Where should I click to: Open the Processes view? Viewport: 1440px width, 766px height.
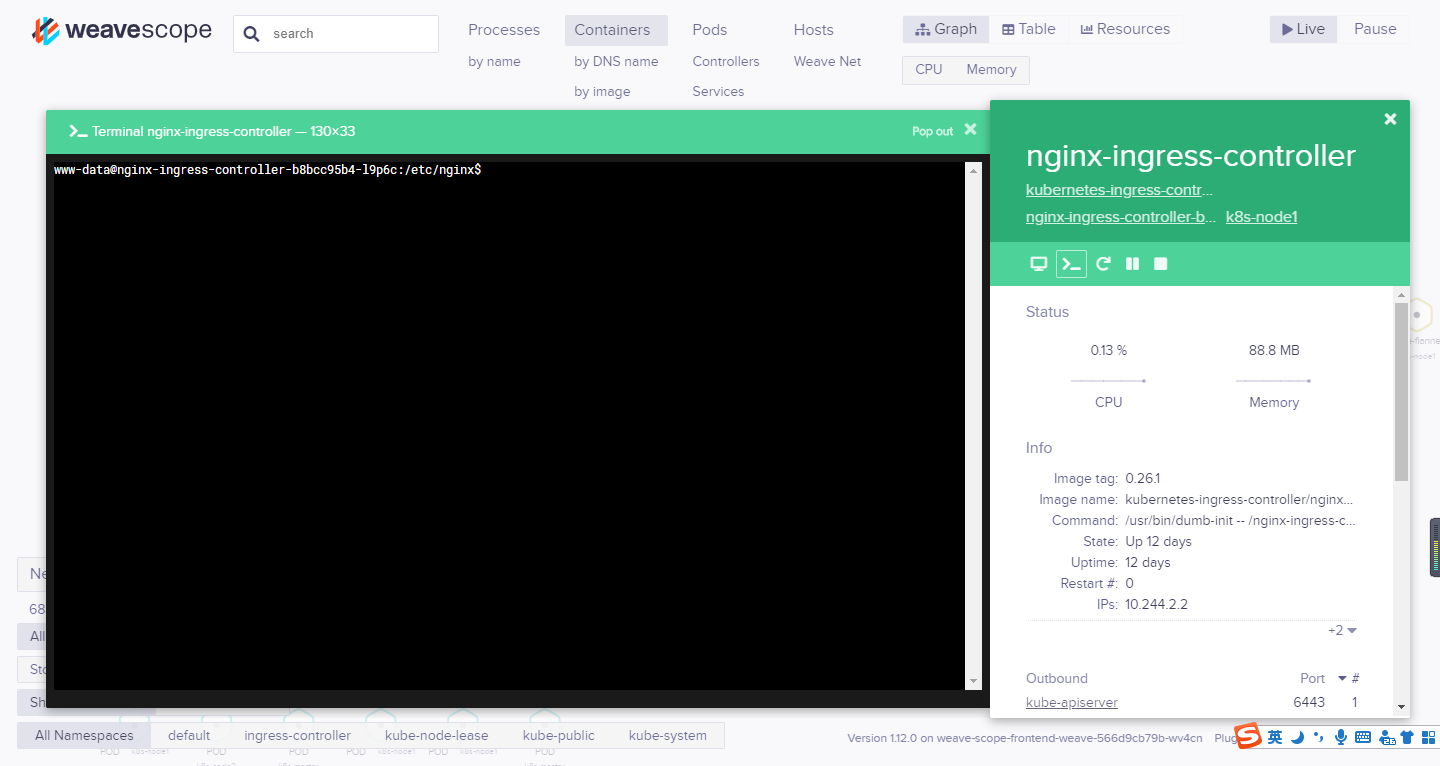click(x=504, y=30)
